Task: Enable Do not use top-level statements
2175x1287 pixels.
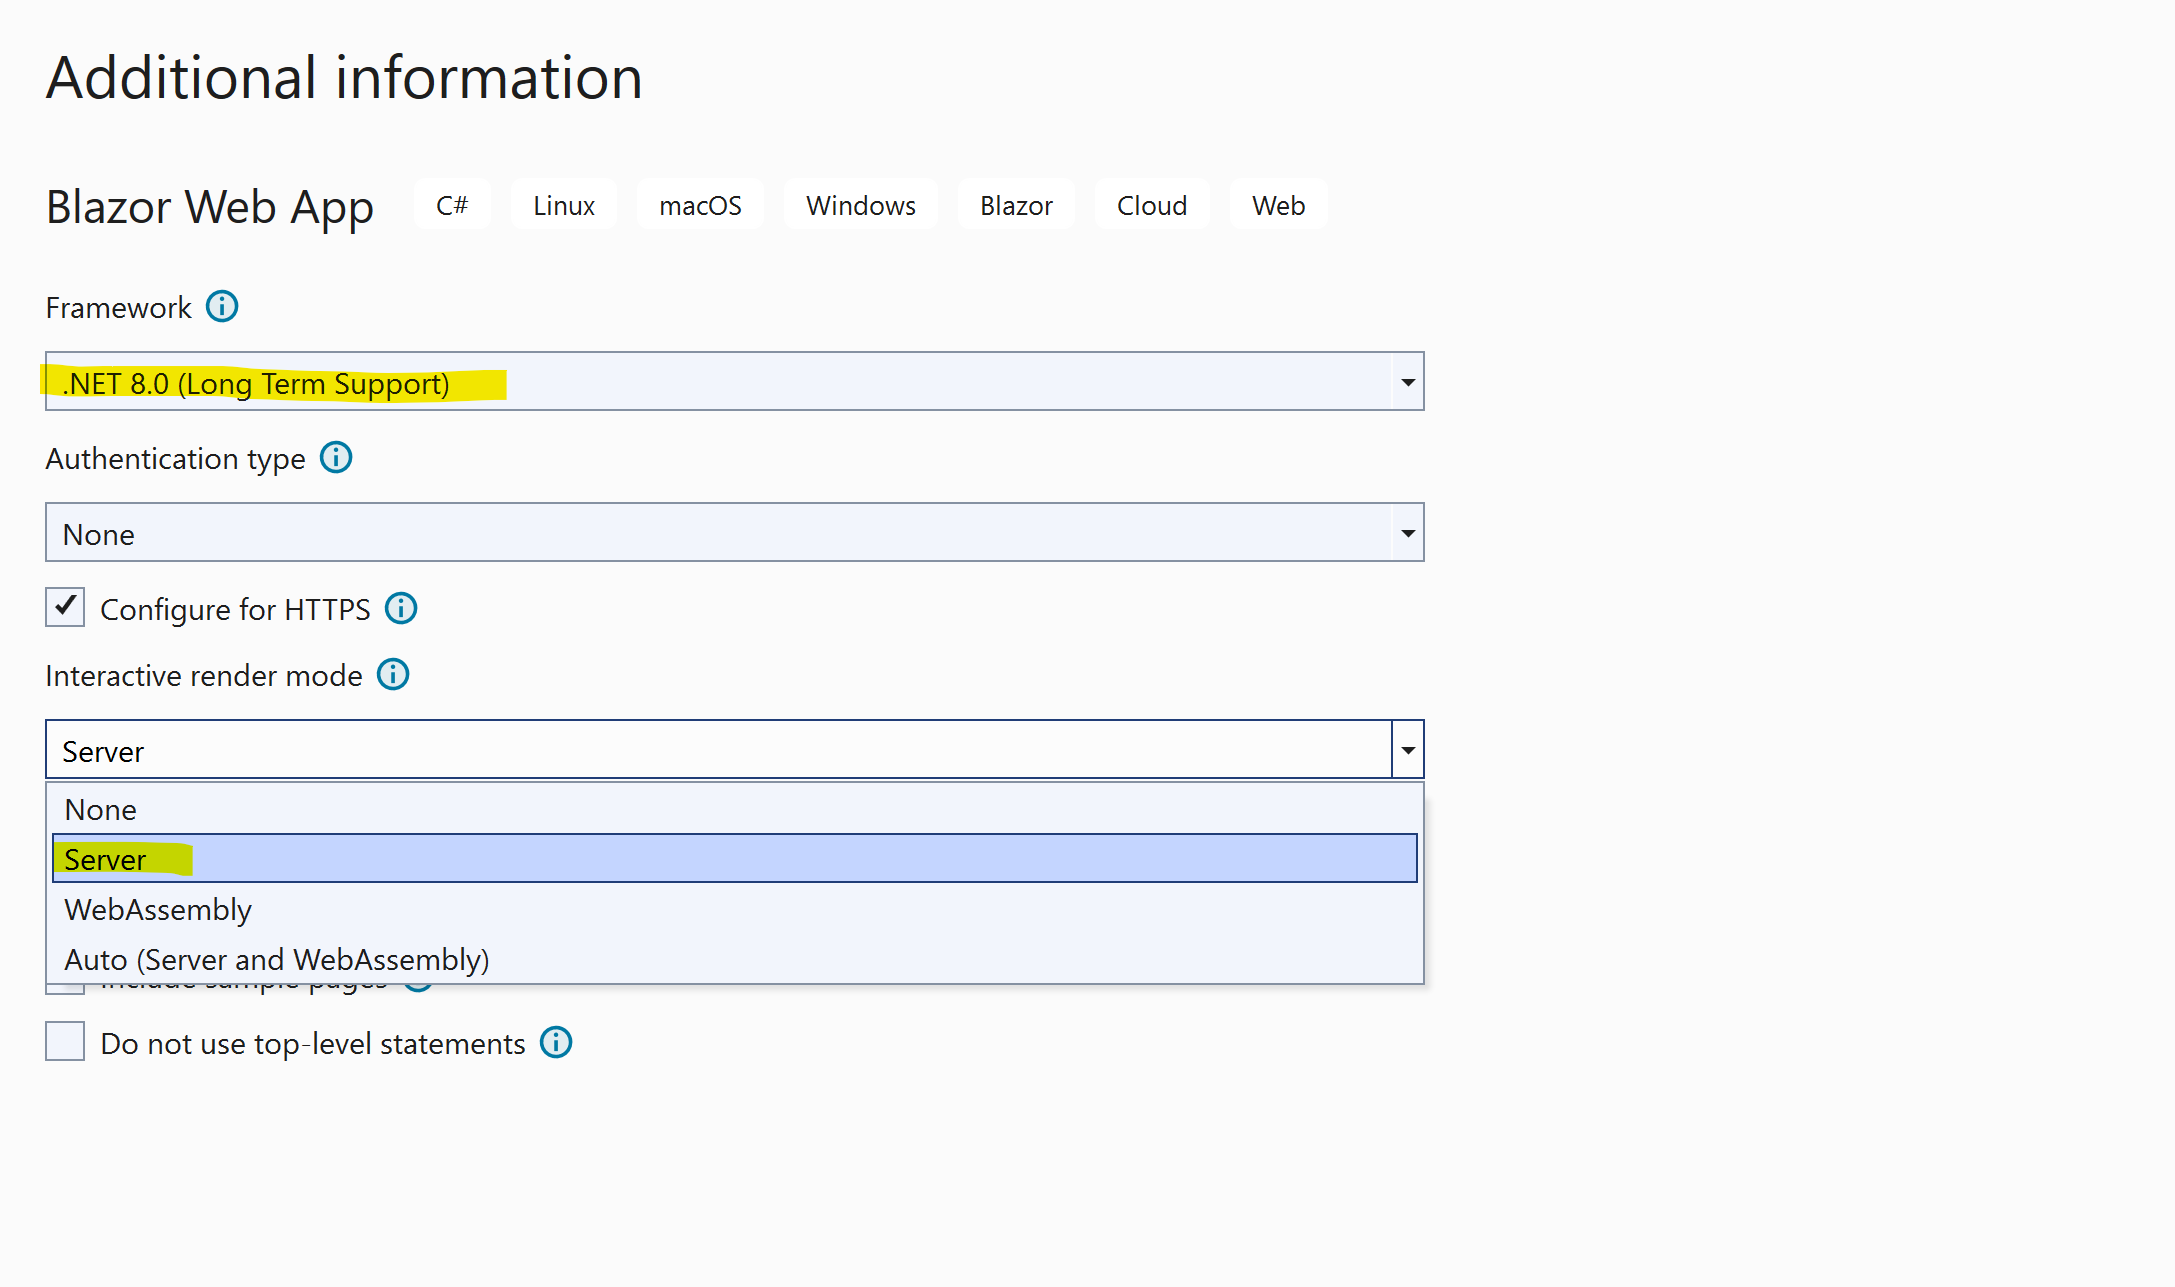Action: point(65,1041)
